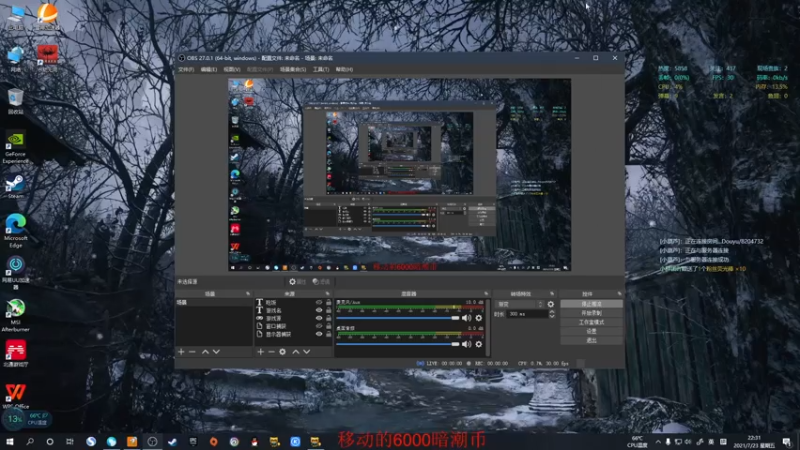Remove selected source with minus icon

(x=271, y=352)
